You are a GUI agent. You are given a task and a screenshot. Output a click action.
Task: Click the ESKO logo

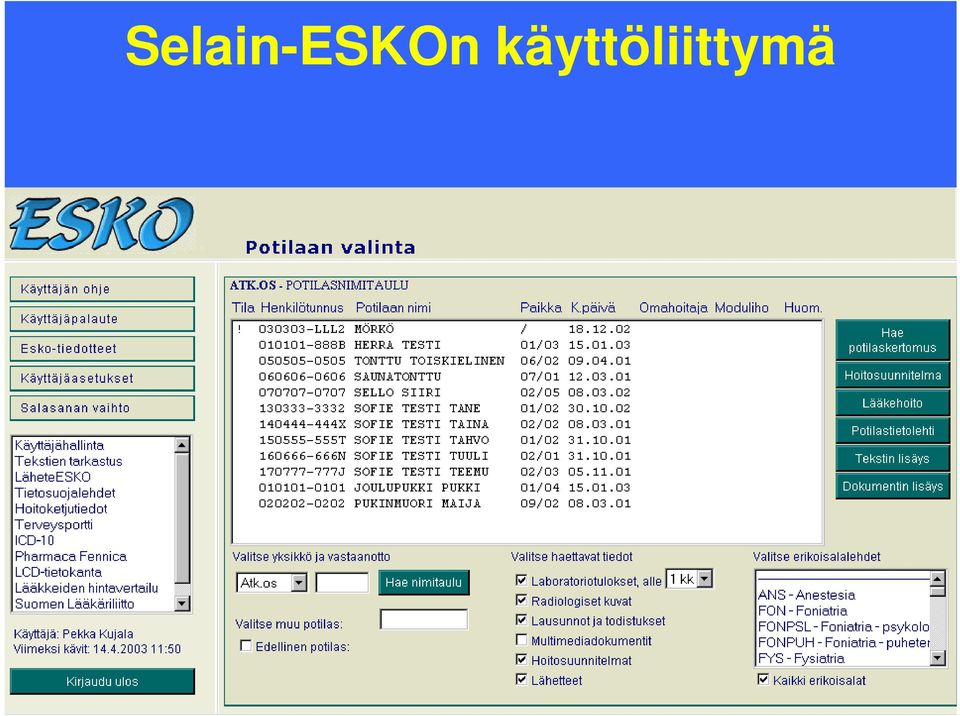[102, 224]
